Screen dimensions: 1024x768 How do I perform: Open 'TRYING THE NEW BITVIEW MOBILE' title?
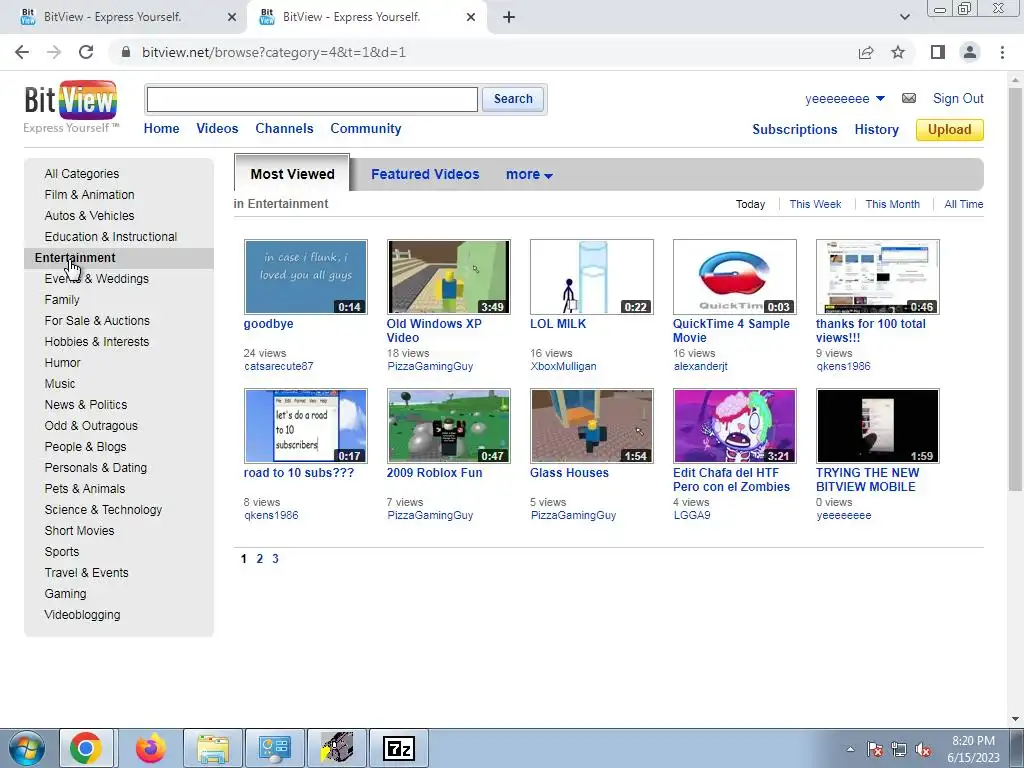click(867, 479)
